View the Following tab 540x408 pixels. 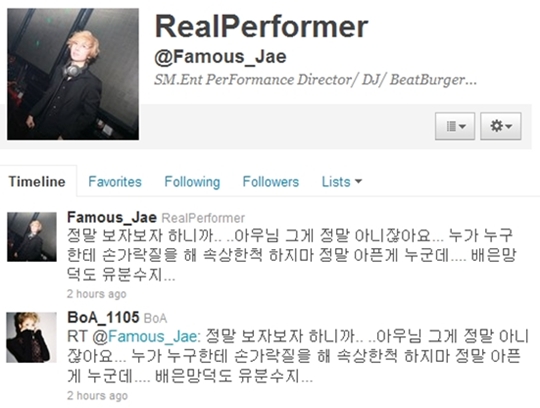point(192,182)
